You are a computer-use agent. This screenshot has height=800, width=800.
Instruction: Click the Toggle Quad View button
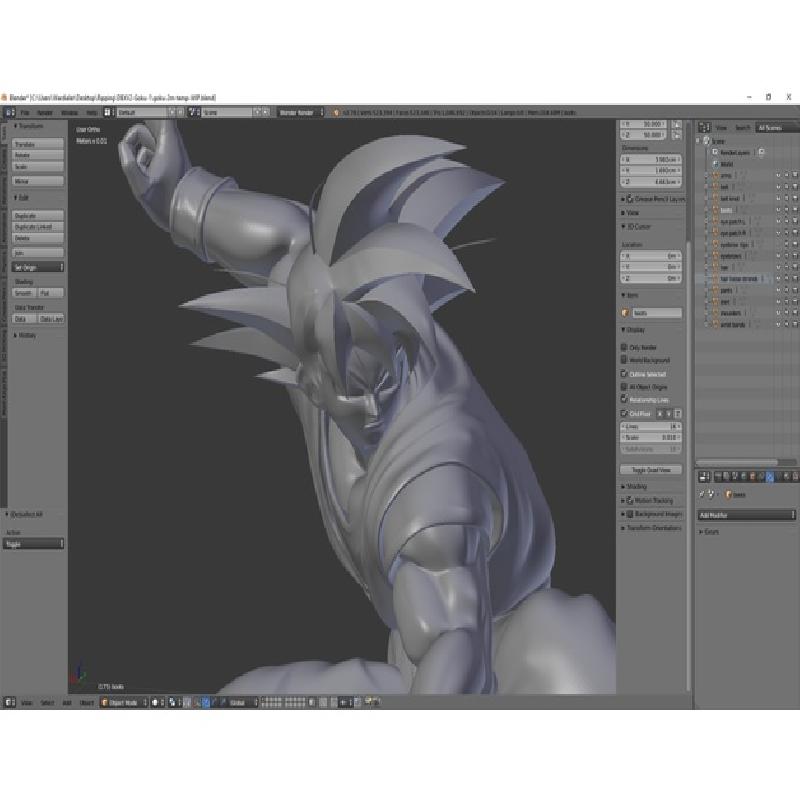(651, 469)
